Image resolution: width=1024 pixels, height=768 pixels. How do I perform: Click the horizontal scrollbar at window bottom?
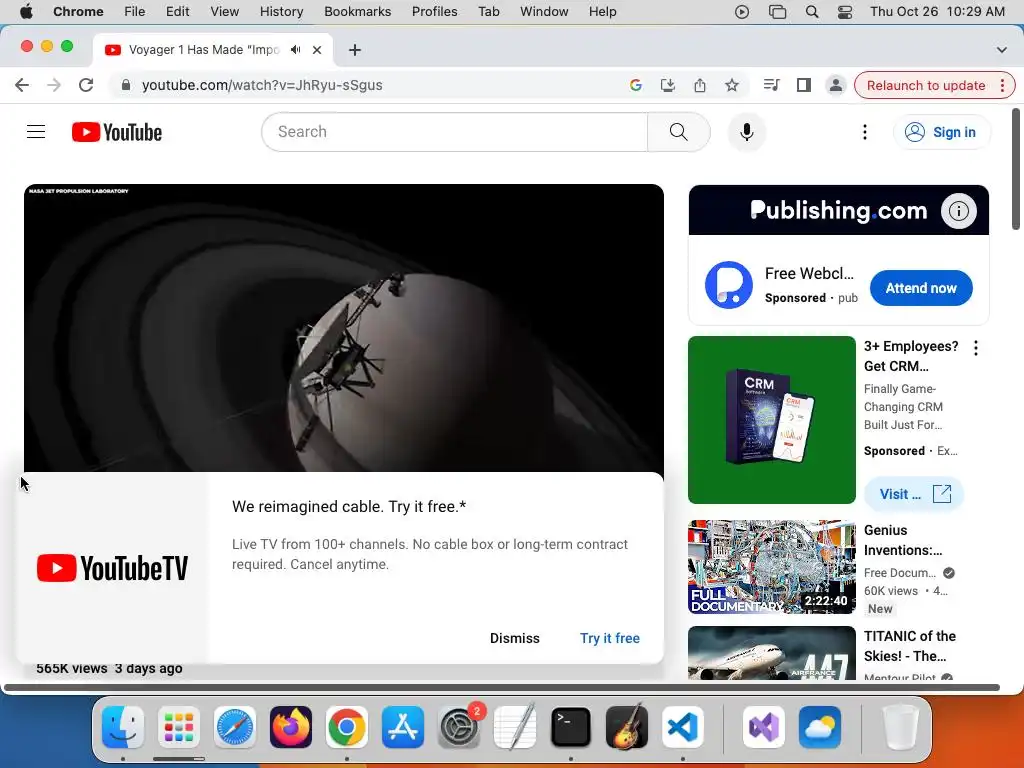pyautogui.click(x=501, y=687)
